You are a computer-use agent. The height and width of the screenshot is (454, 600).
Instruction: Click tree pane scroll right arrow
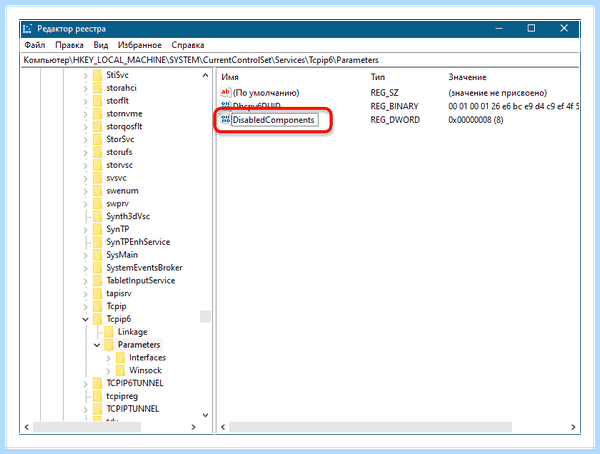pos(193,427)
